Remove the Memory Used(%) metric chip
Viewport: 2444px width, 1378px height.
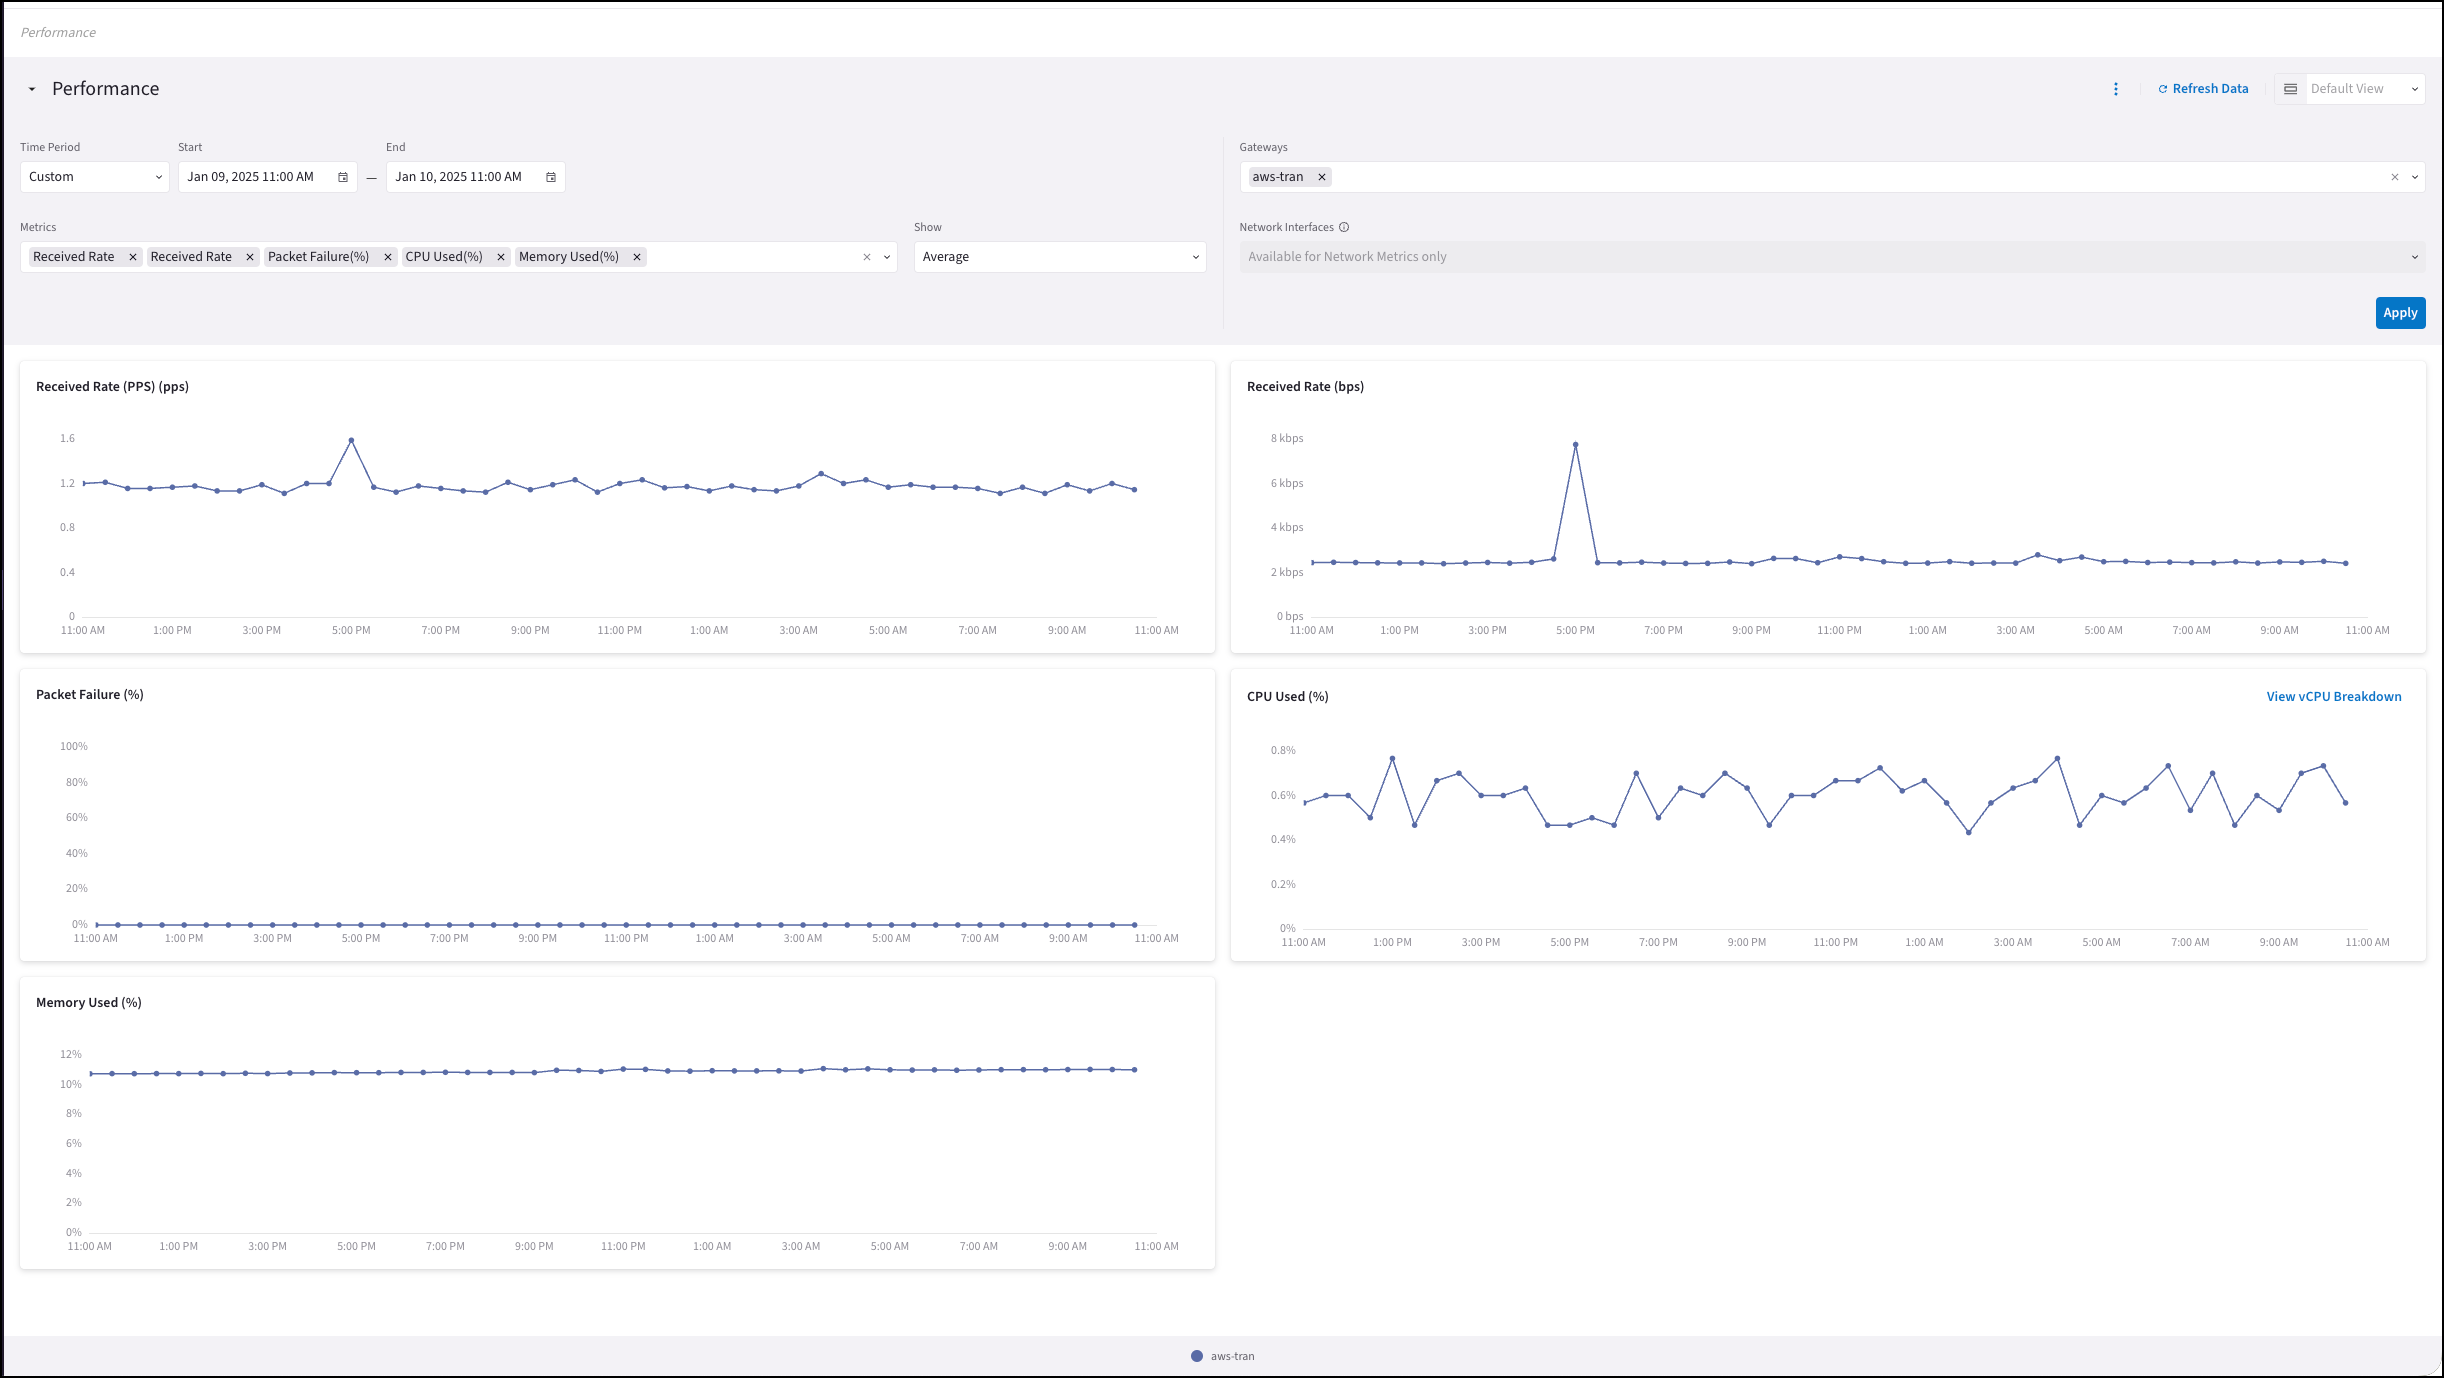[636, 257]
